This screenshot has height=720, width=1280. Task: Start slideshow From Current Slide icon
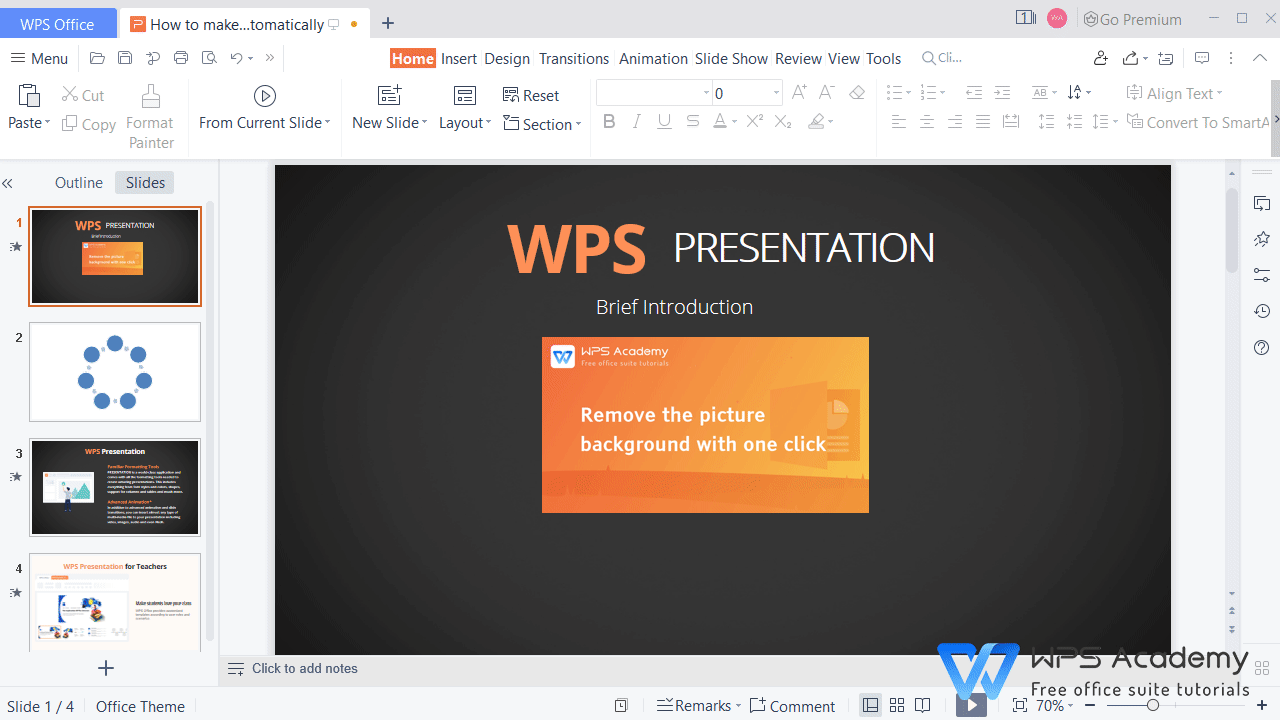[x=265, y=96]
